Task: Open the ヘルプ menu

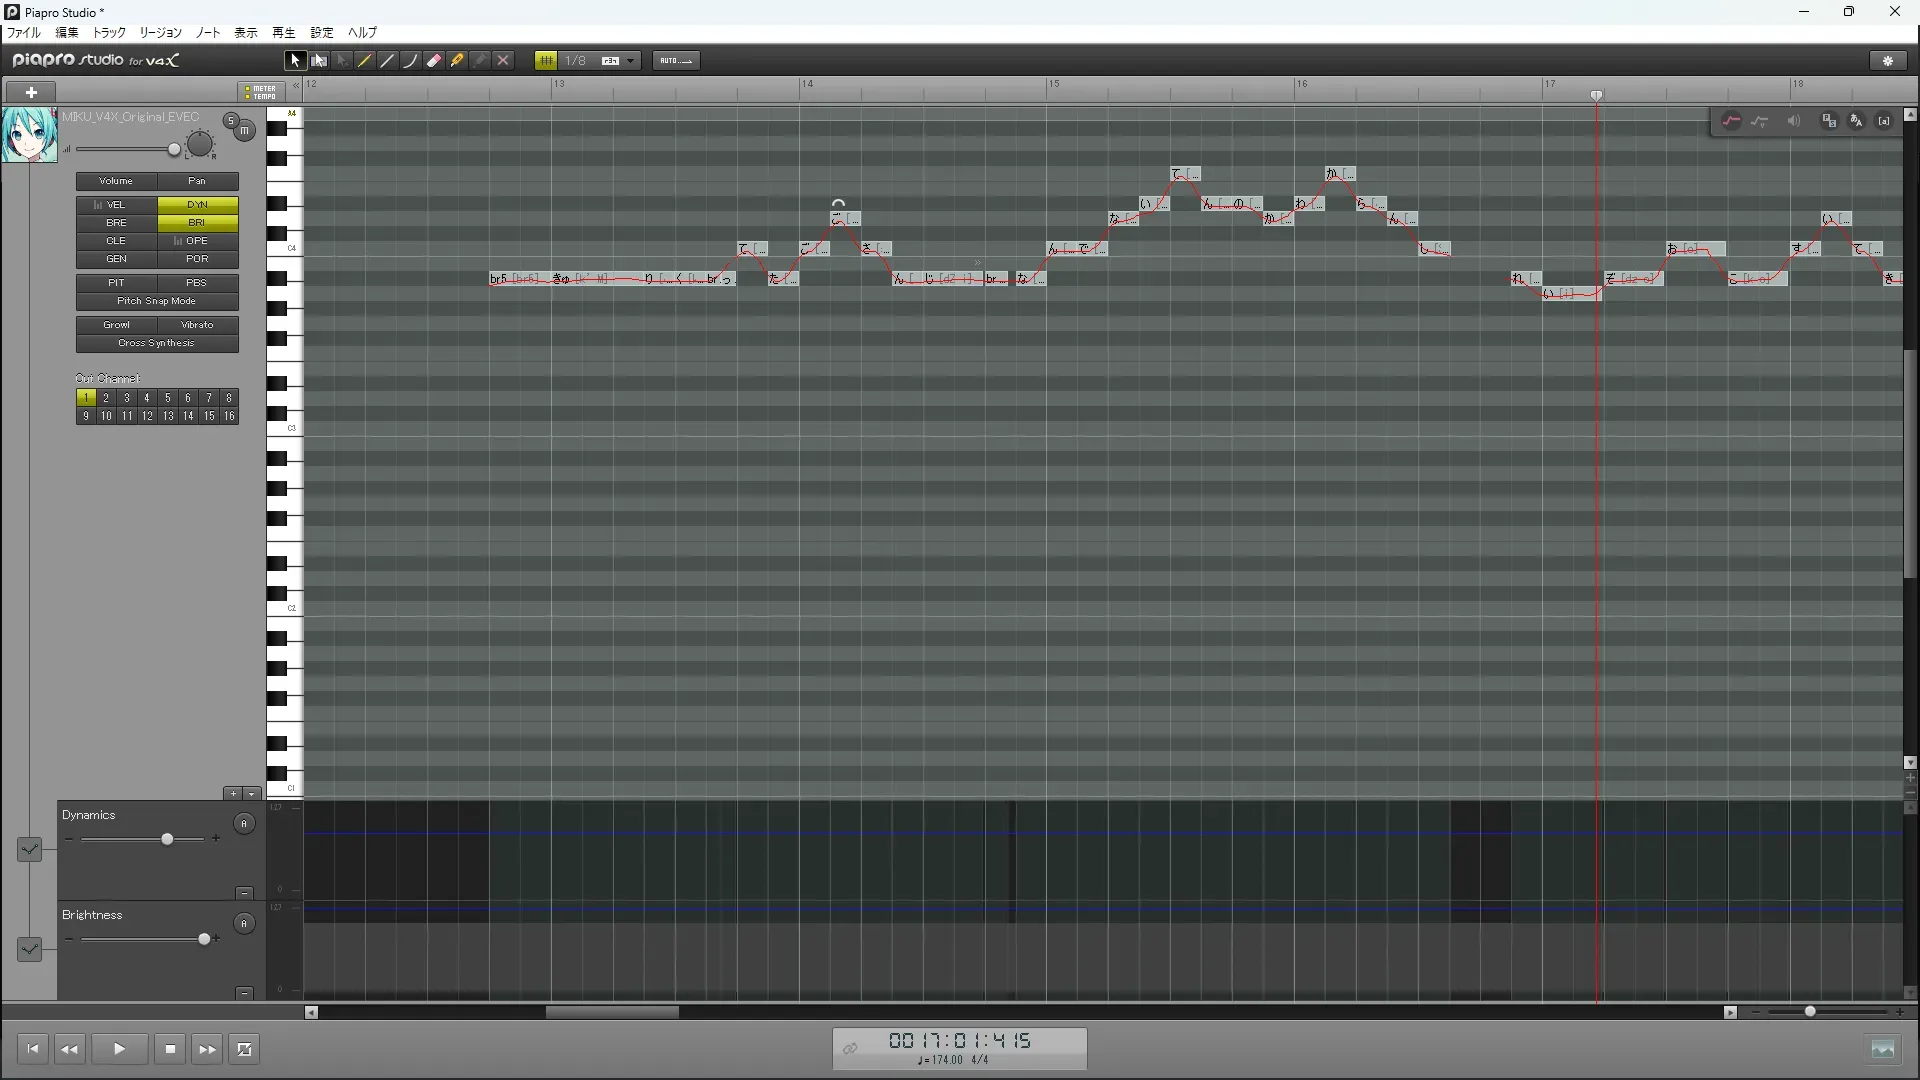Action: pyautogui.click(x=362, y=33)
